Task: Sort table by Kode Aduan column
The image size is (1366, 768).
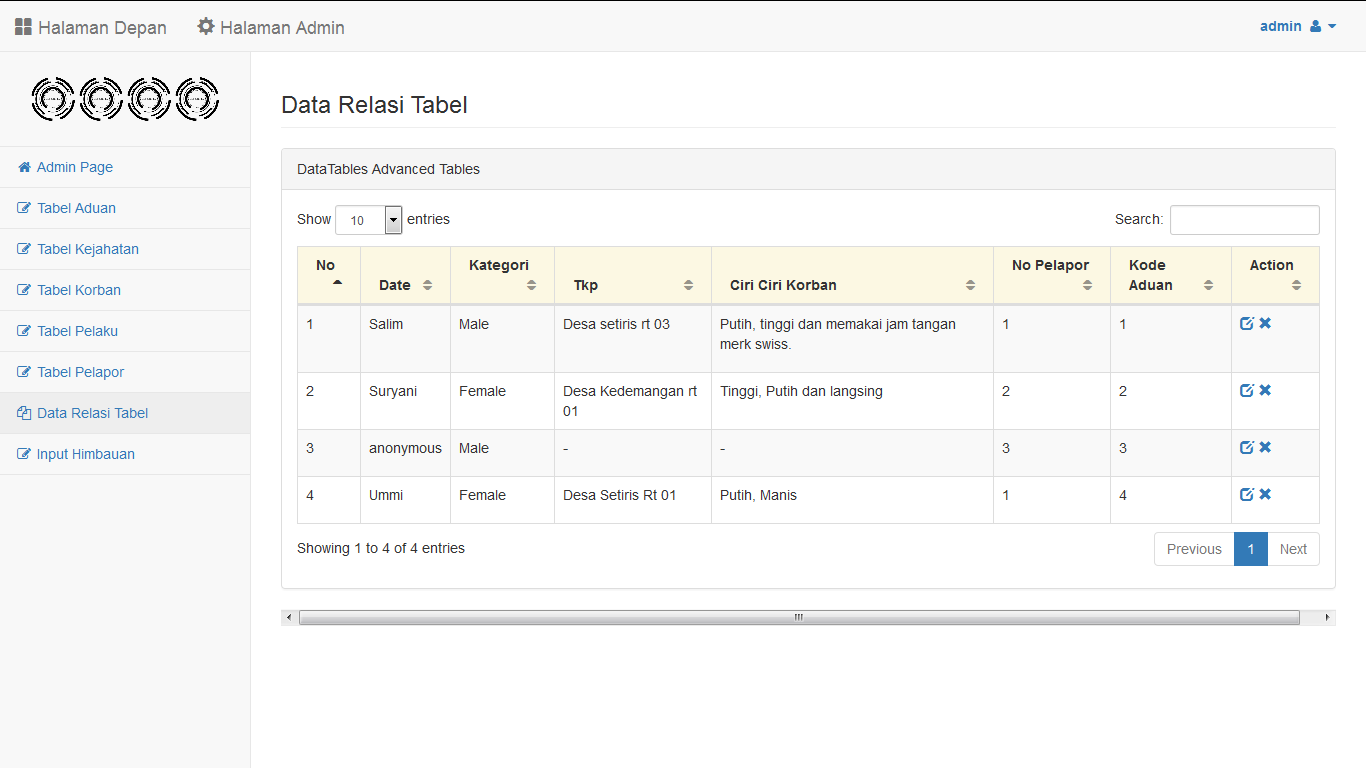Action: point(1170,275)
